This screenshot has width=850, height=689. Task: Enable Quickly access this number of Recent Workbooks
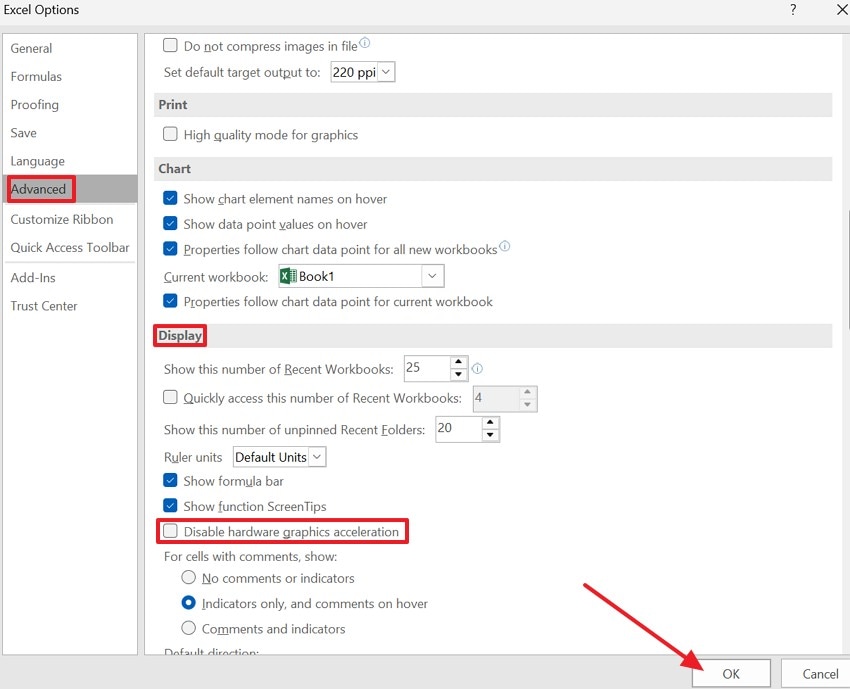point(170,397)
